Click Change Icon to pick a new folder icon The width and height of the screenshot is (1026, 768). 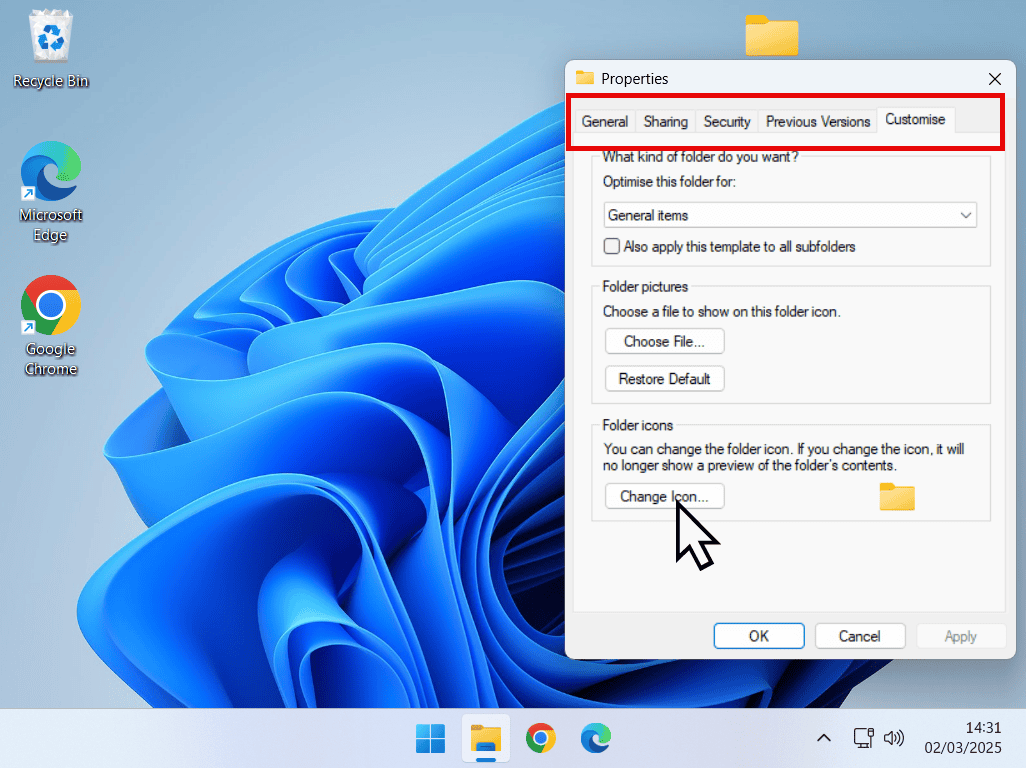click(664, 496)
